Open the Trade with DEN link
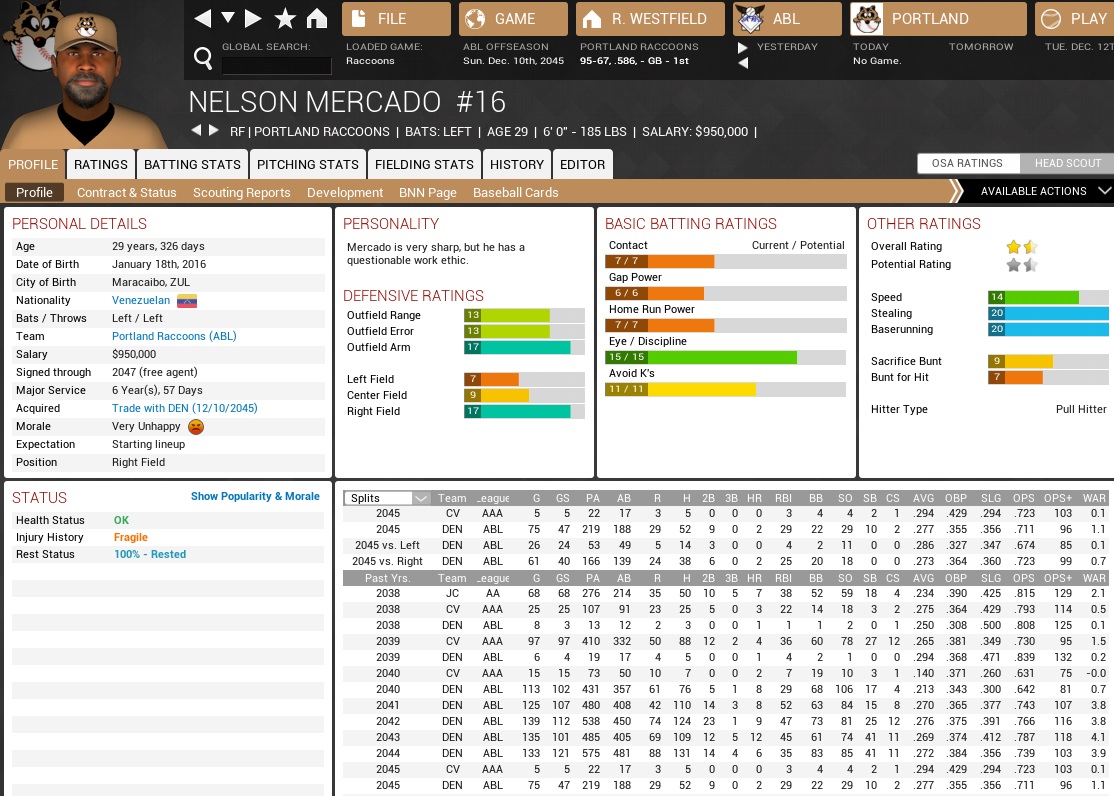The height and width of the screenshot is (796, 1114). tap(184, 408)
